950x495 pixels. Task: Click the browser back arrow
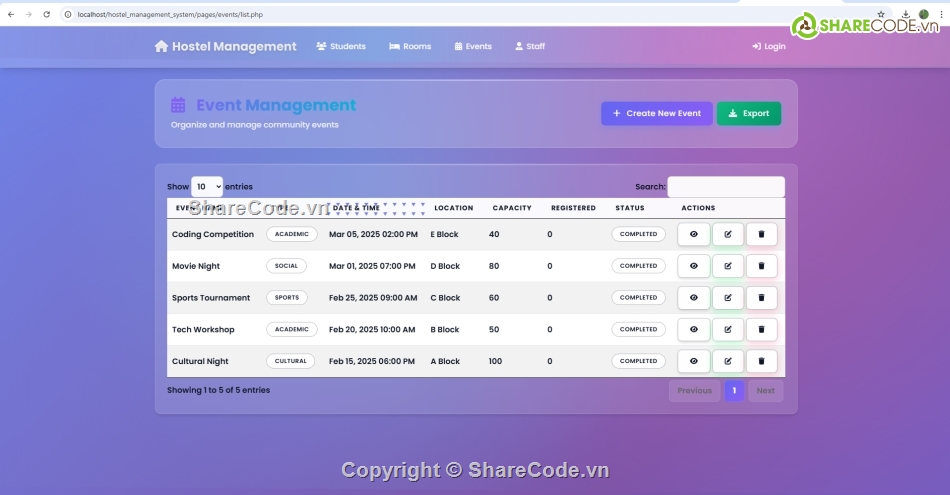(10, 15)
